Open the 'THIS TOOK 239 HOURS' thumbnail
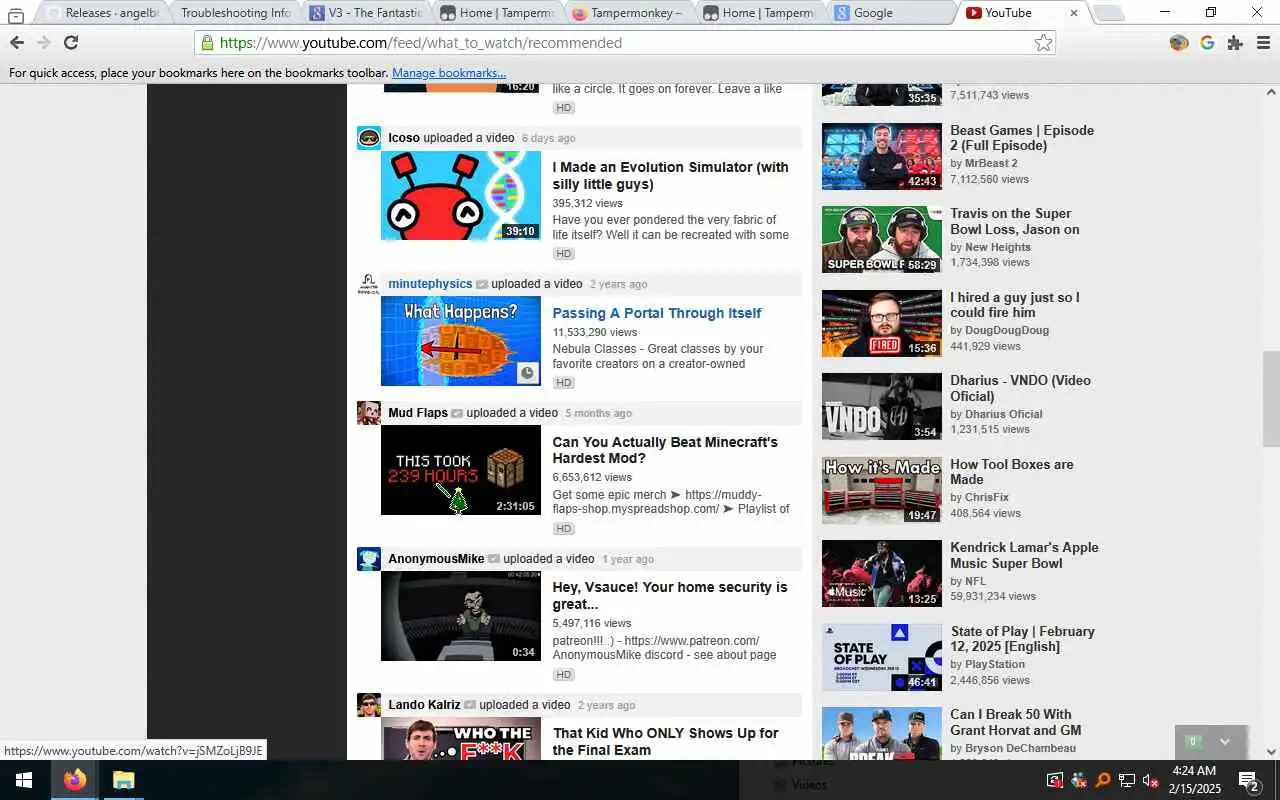The height and width of the screenshot is (800, 1280). [460, 470]
